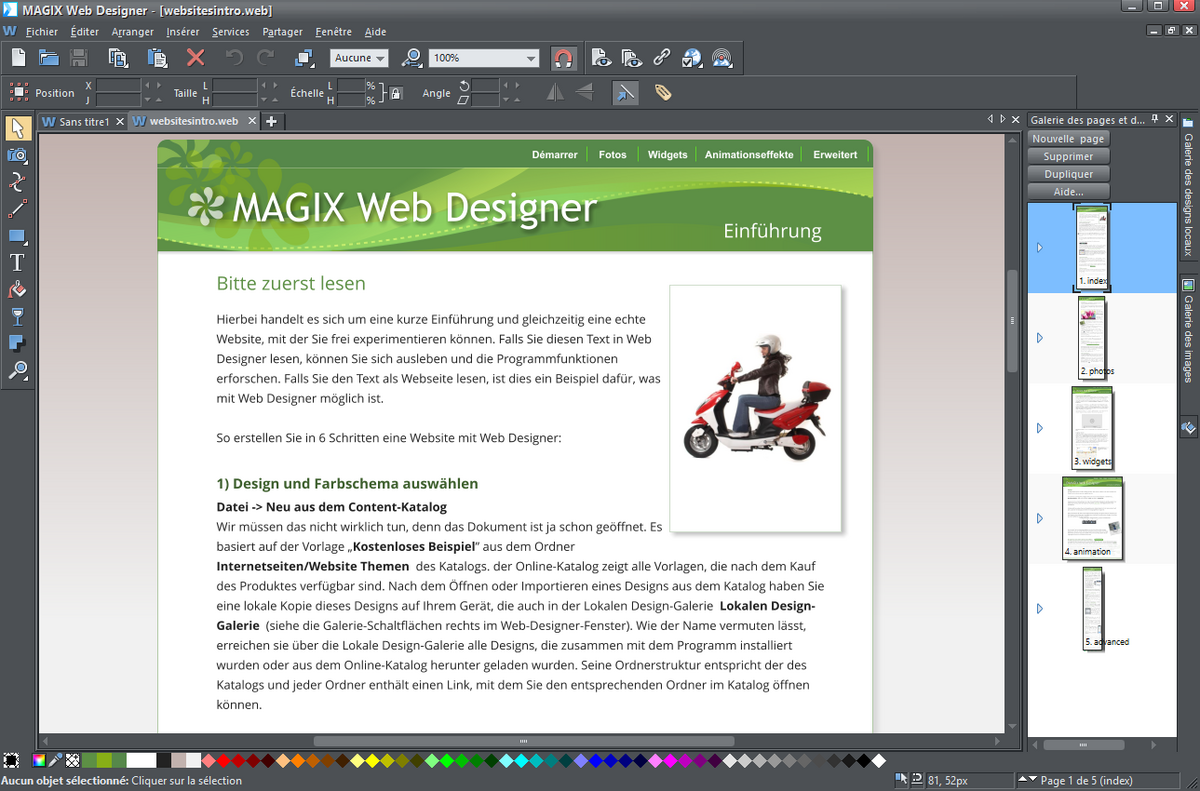
Task: Click the X position input field
Action: click(x=118, y=85)
